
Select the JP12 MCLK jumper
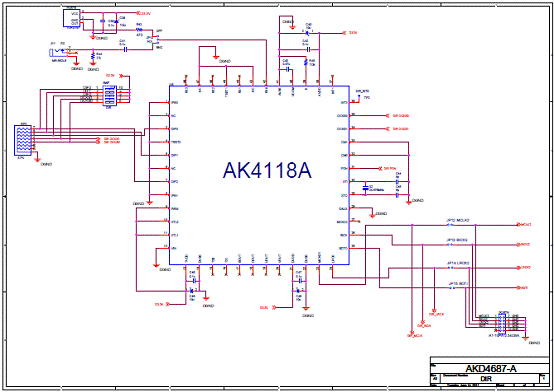point(450,224)
